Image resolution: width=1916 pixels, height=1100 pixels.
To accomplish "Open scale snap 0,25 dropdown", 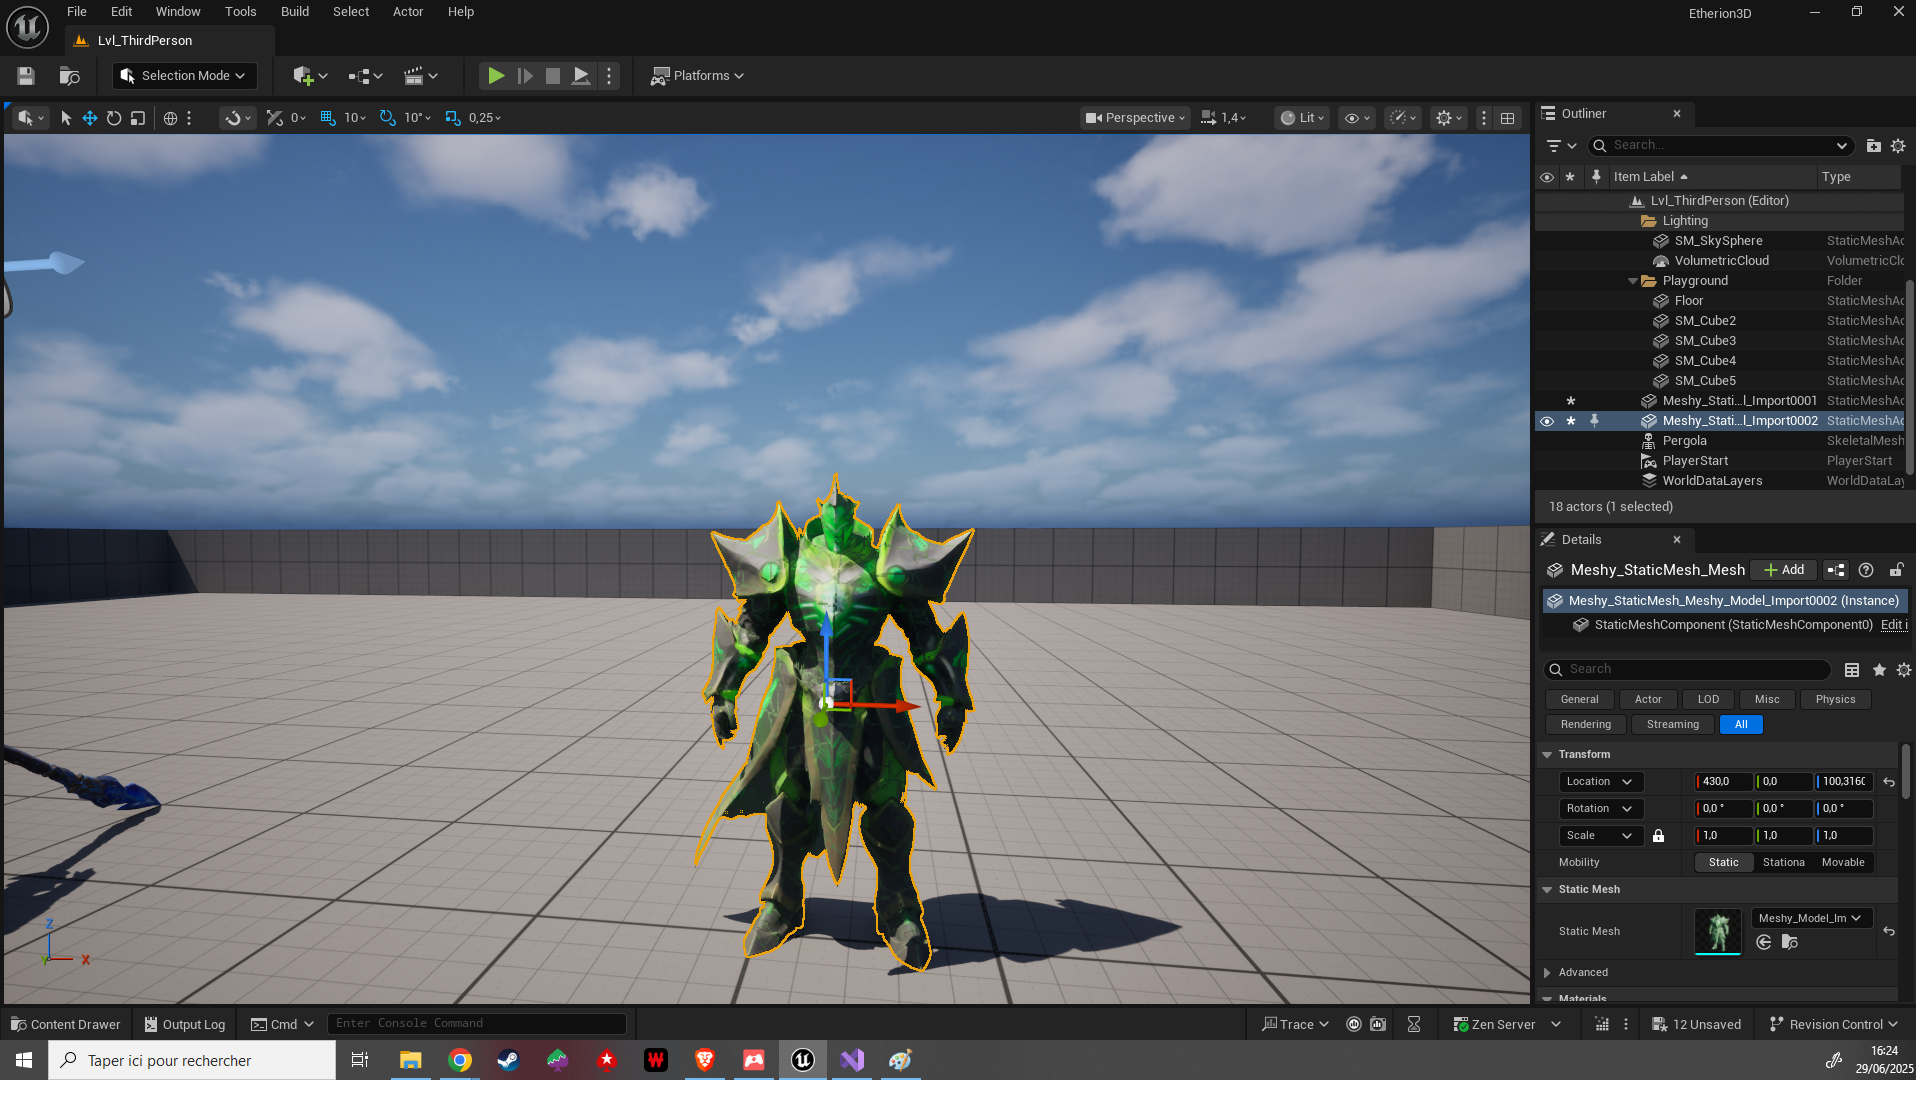I will 485,118.
